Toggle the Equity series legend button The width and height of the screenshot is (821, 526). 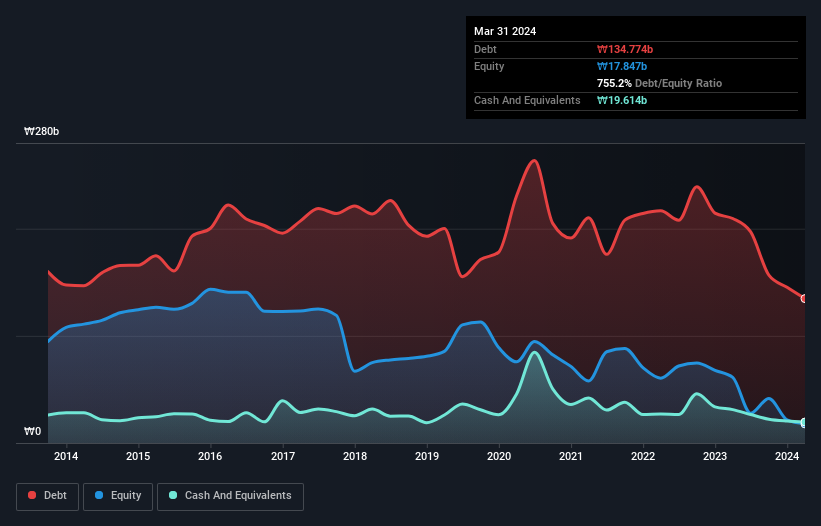[118, 496]
